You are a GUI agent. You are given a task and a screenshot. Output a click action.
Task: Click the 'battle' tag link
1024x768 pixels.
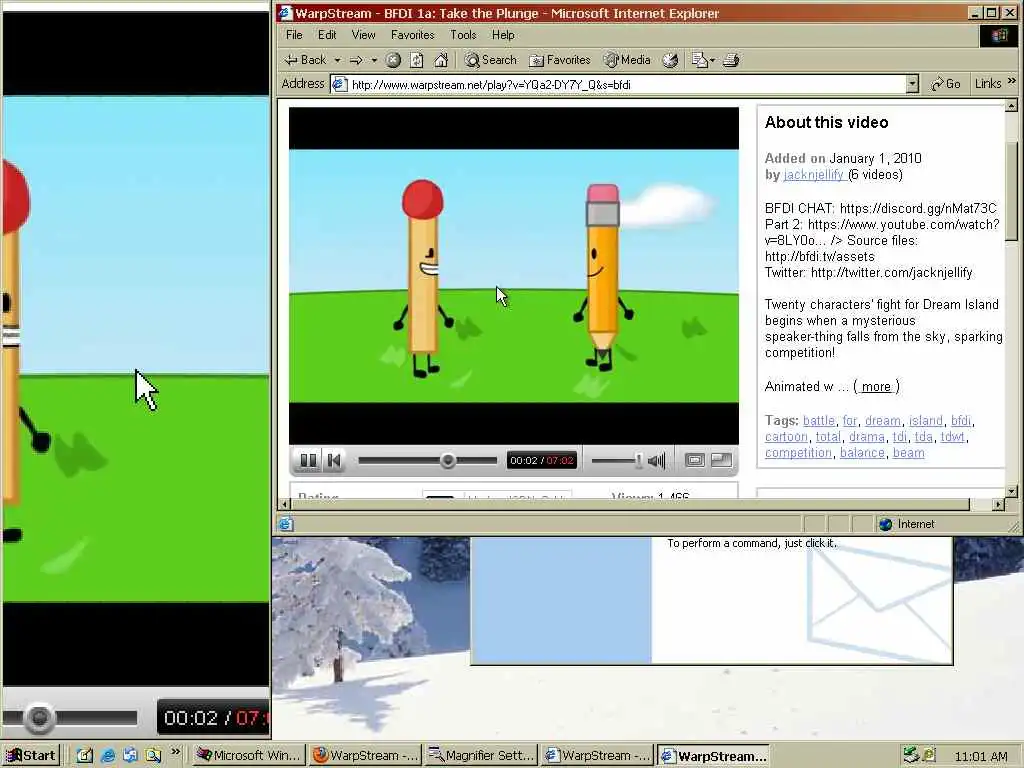(819, 421)
